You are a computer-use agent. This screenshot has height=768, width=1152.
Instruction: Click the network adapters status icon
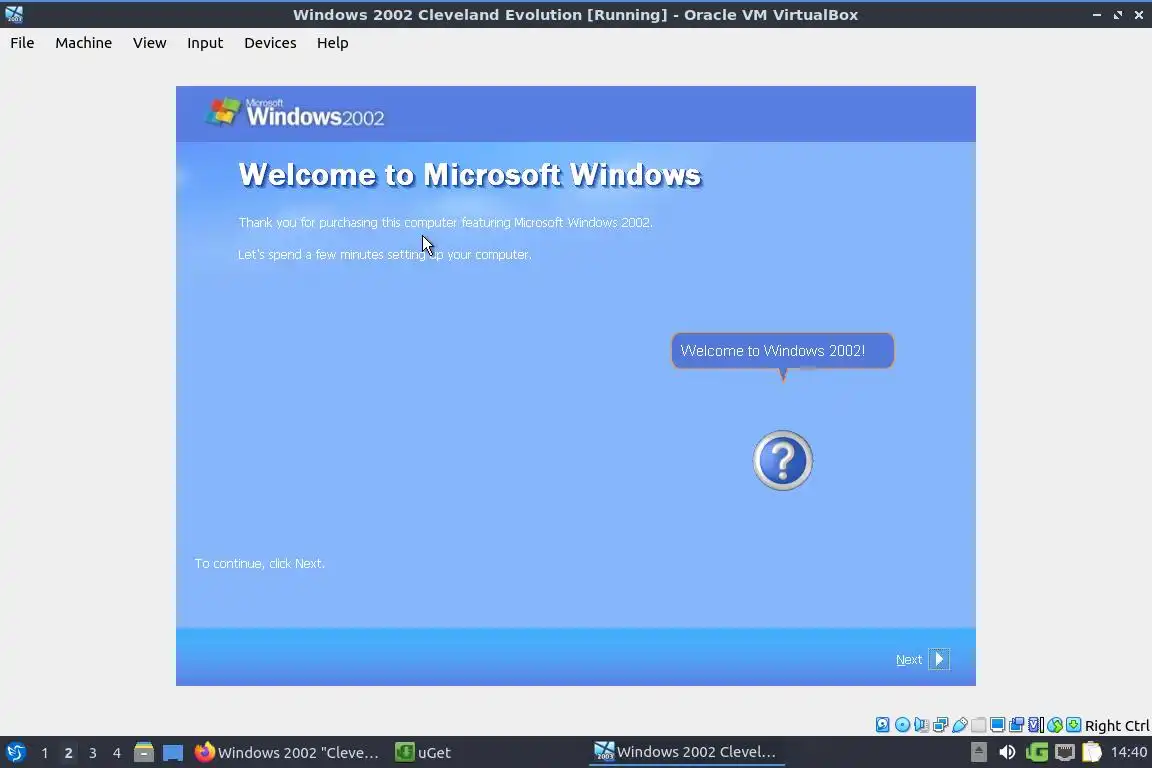coord(940,725)
